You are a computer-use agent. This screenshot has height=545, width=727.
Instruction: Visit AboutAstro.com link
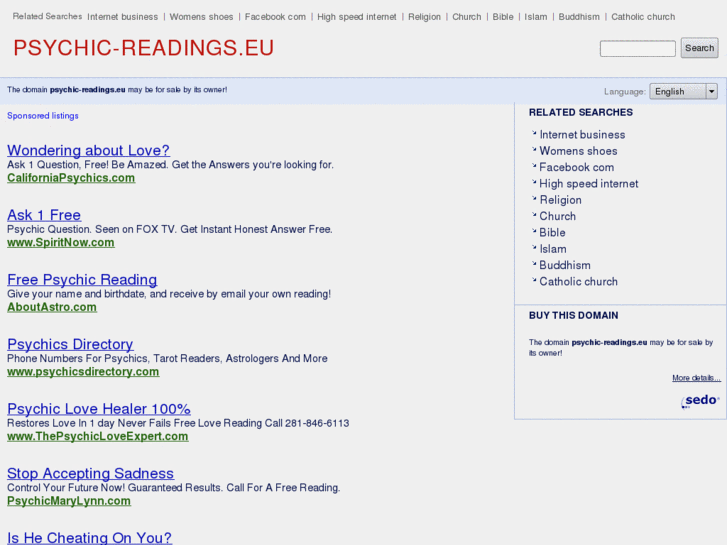(52, 307)
